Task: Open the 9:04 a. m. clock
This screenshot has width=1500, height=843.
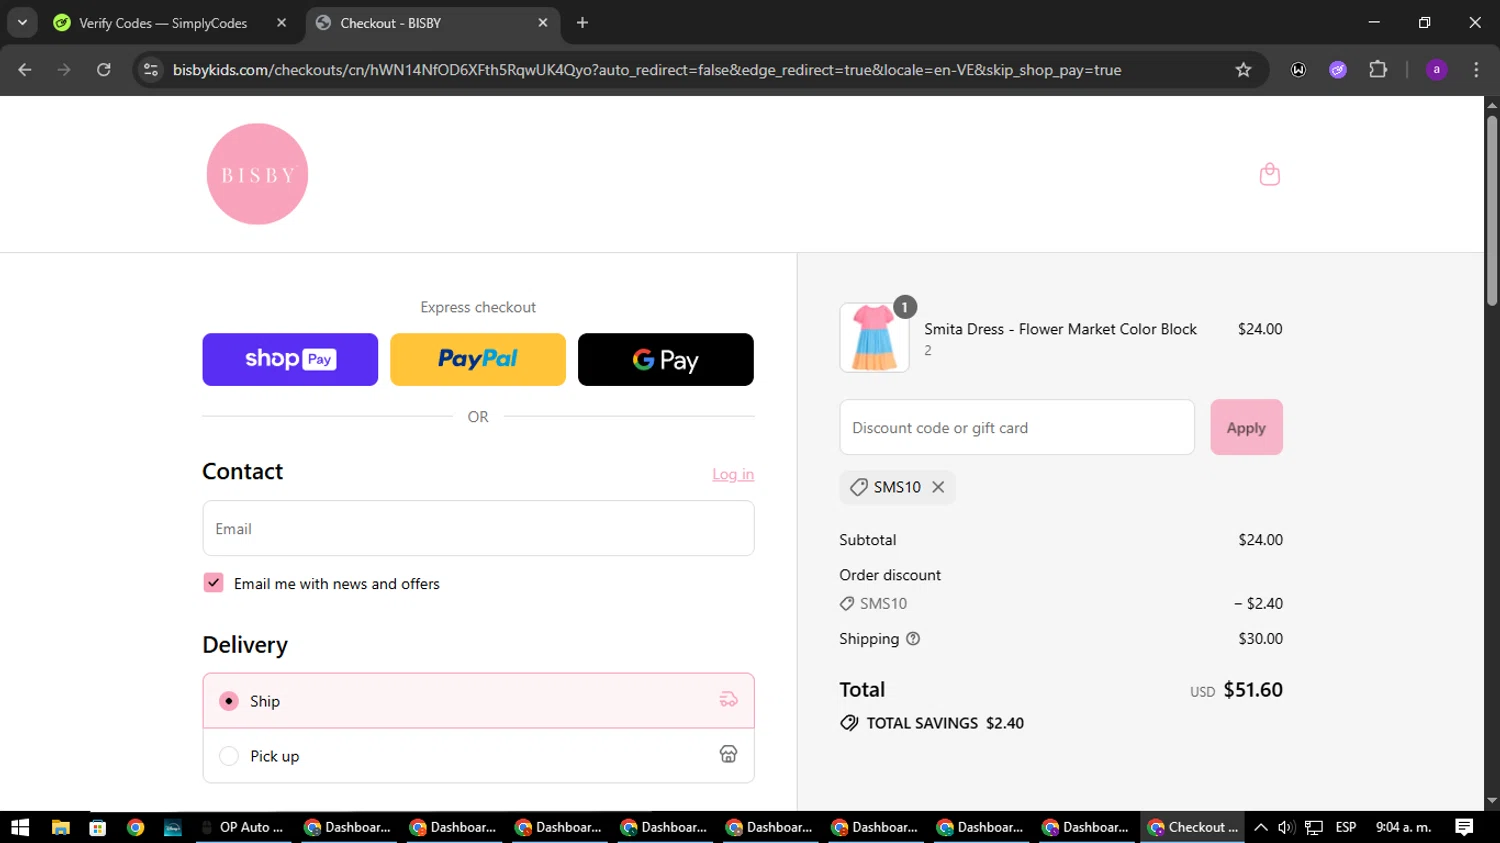Action: (1403, 827)
